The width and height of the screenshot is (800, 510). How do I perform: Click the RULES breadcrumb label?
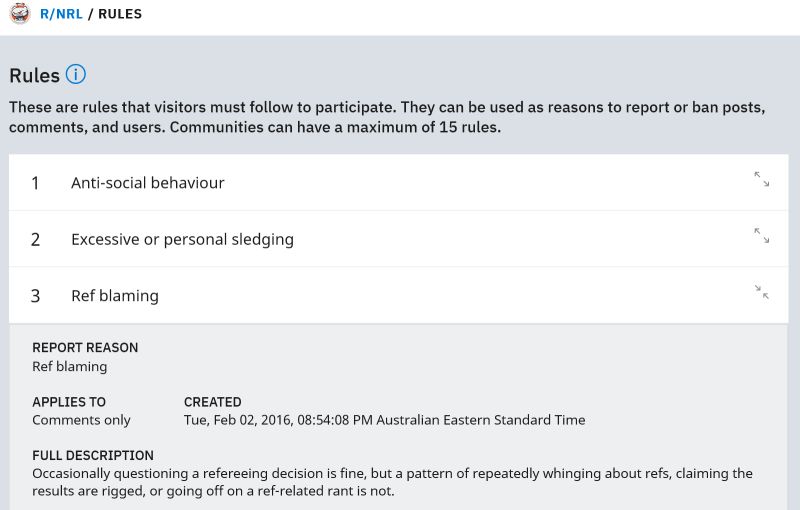point(120,14)
